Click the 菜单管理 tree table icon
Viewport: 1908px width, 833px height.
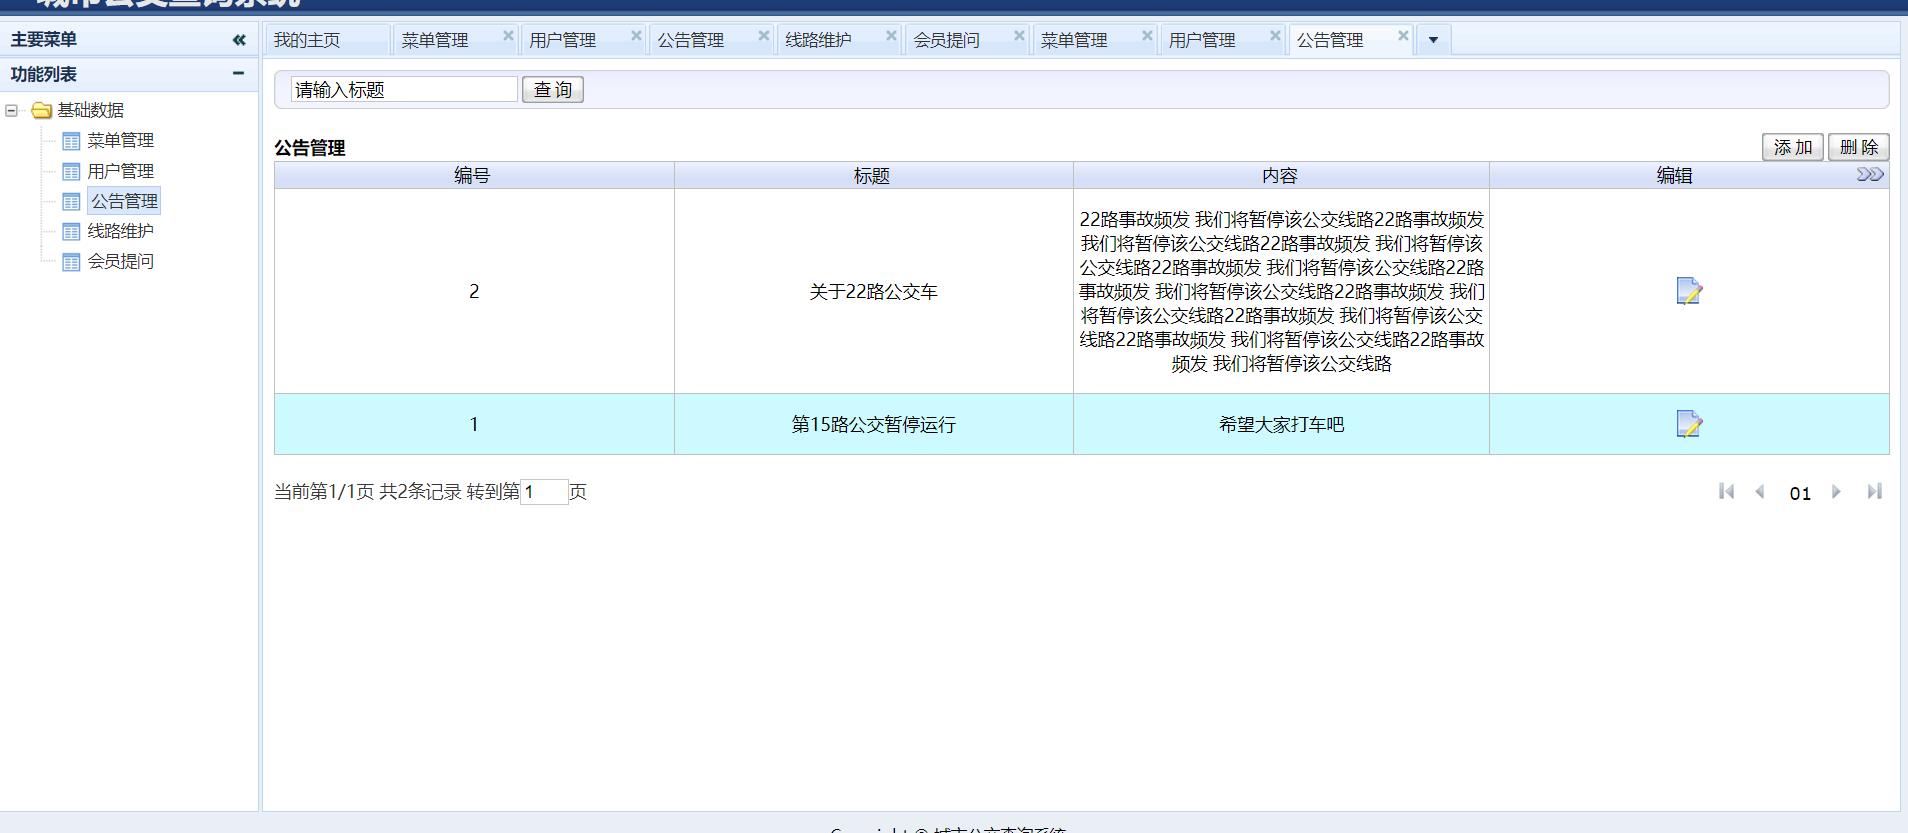[71, 141]
